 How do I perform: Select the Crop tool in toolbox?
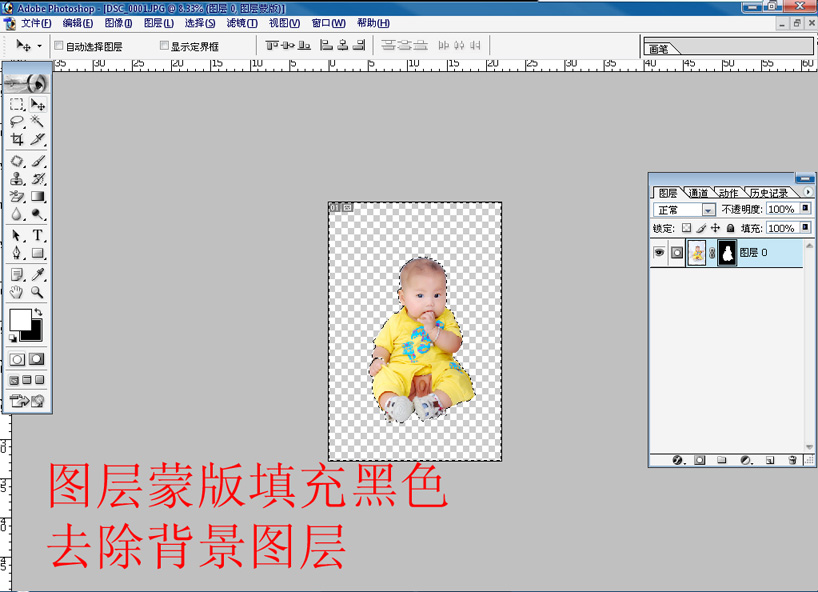17,140
